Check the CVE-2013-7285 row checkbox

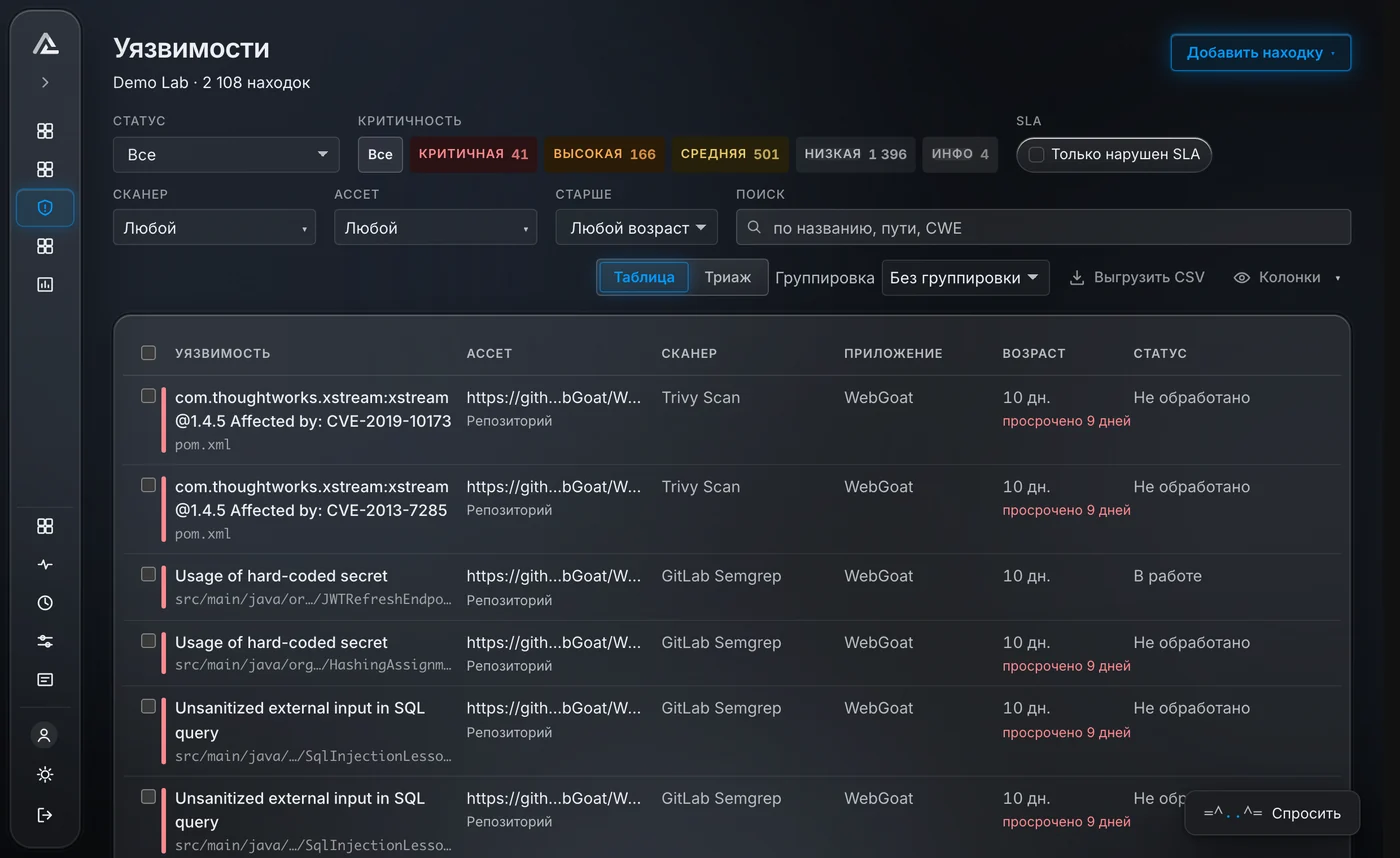149,485
